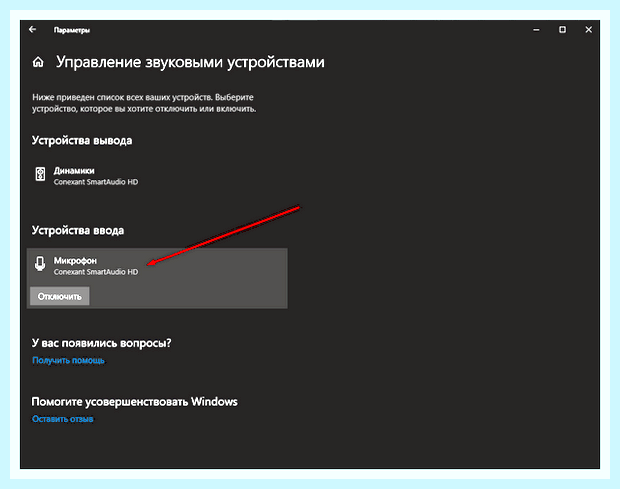The image size is (620, 489).
Task: Click the Отключить button
Action: [x=60, y=296]
